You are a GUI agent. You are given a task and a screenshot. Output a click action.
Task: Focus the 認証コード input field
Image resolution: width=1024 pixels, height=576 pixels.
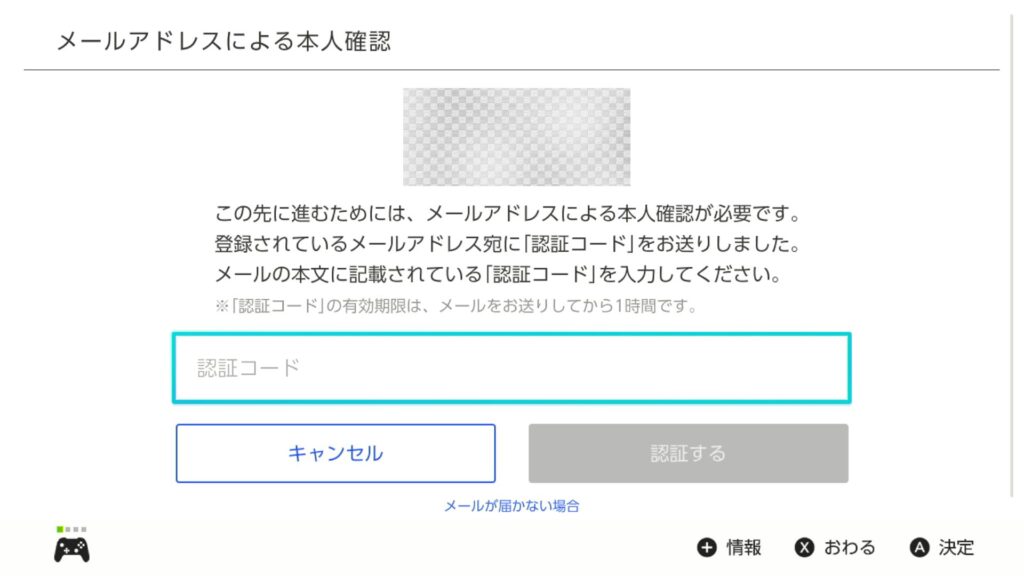tap(511, 368)
